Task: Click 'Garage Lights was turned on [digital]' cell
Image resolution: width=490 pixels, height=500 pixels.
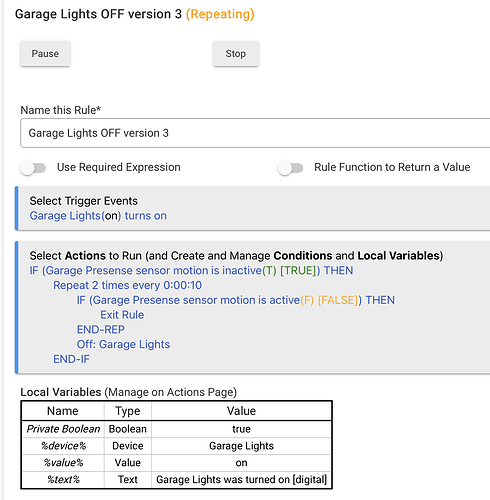Action: [241, 480]
